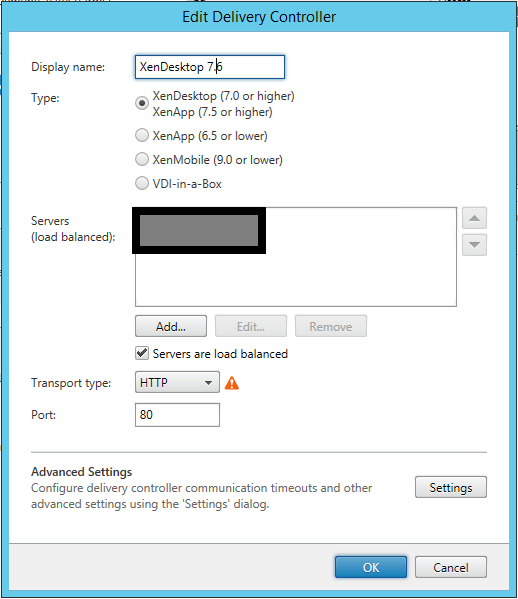Choose VDI-in-a-Box radio option

tap(142, 183)
